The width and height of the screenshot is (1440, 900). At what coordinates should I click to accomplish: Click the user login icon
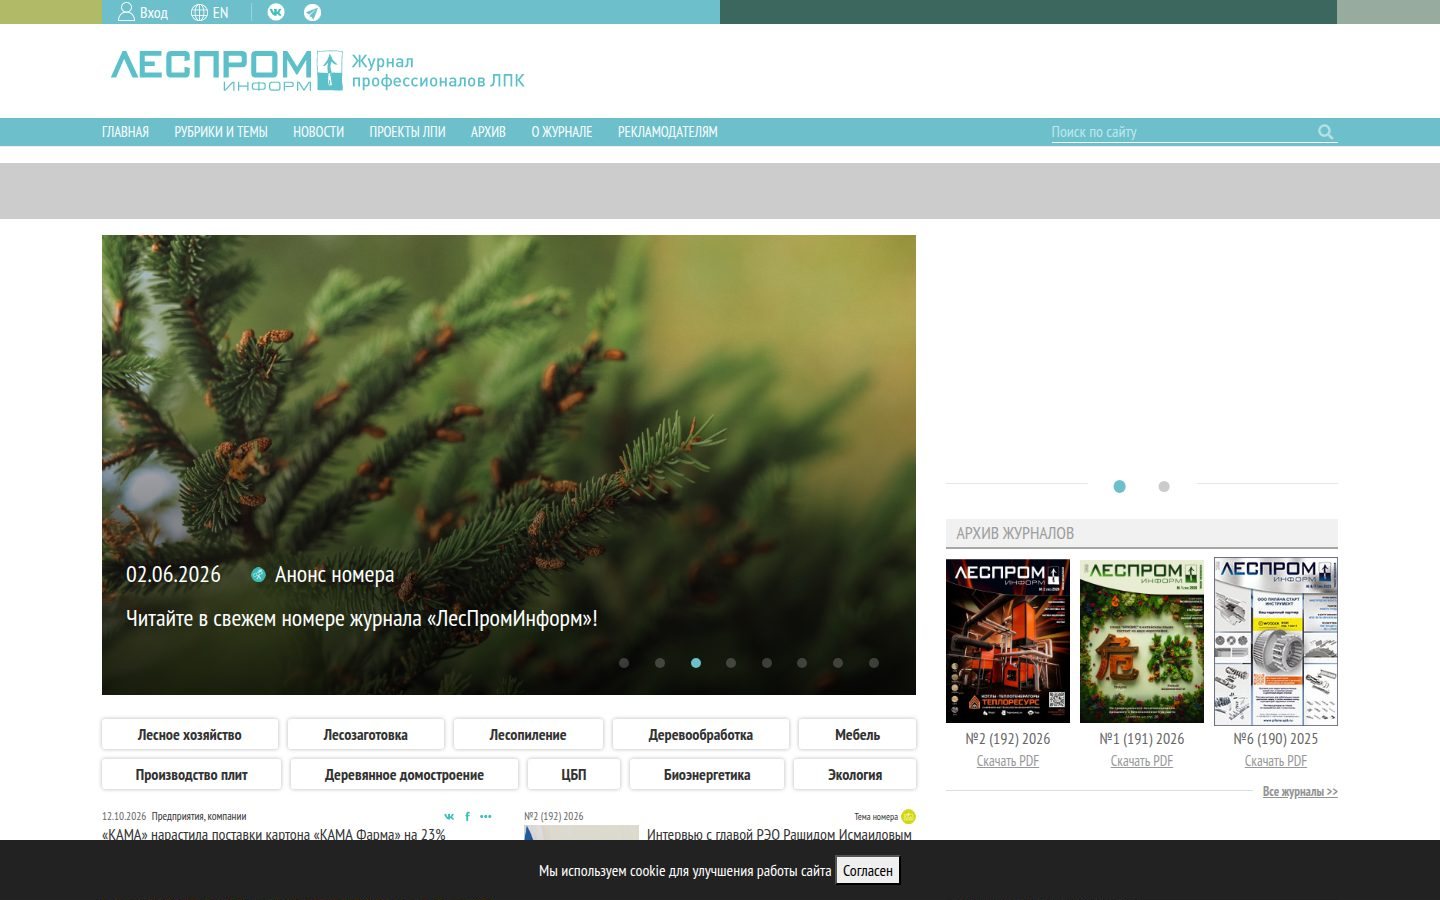click(126, 12)
